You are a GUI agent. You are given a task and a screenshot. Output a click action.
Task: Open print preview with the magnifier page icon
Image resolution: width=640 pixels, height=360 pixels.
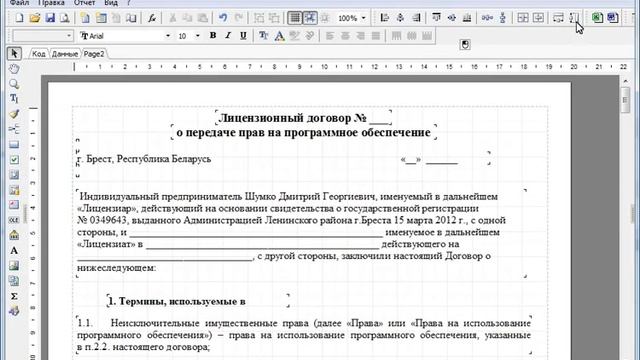tap(64, 18)
